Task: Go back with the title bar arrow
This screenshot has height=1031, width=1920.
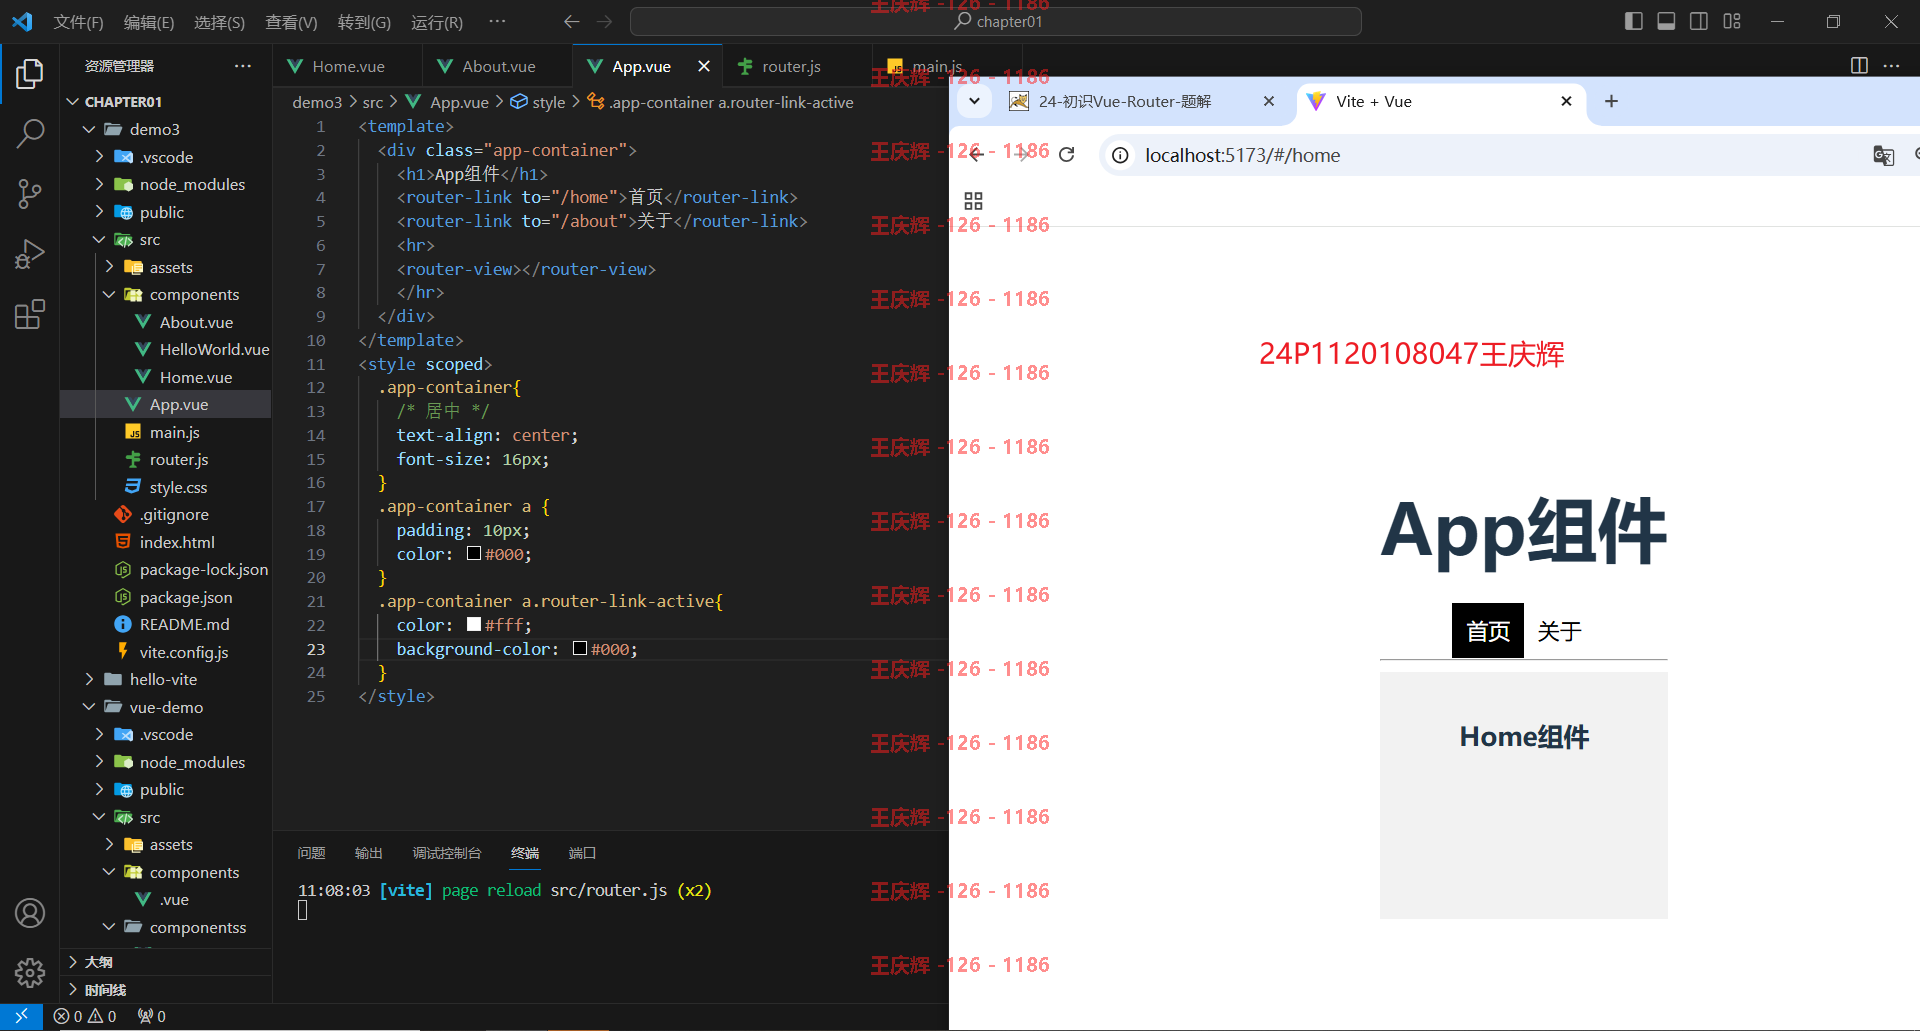Action: pos(572,21)
